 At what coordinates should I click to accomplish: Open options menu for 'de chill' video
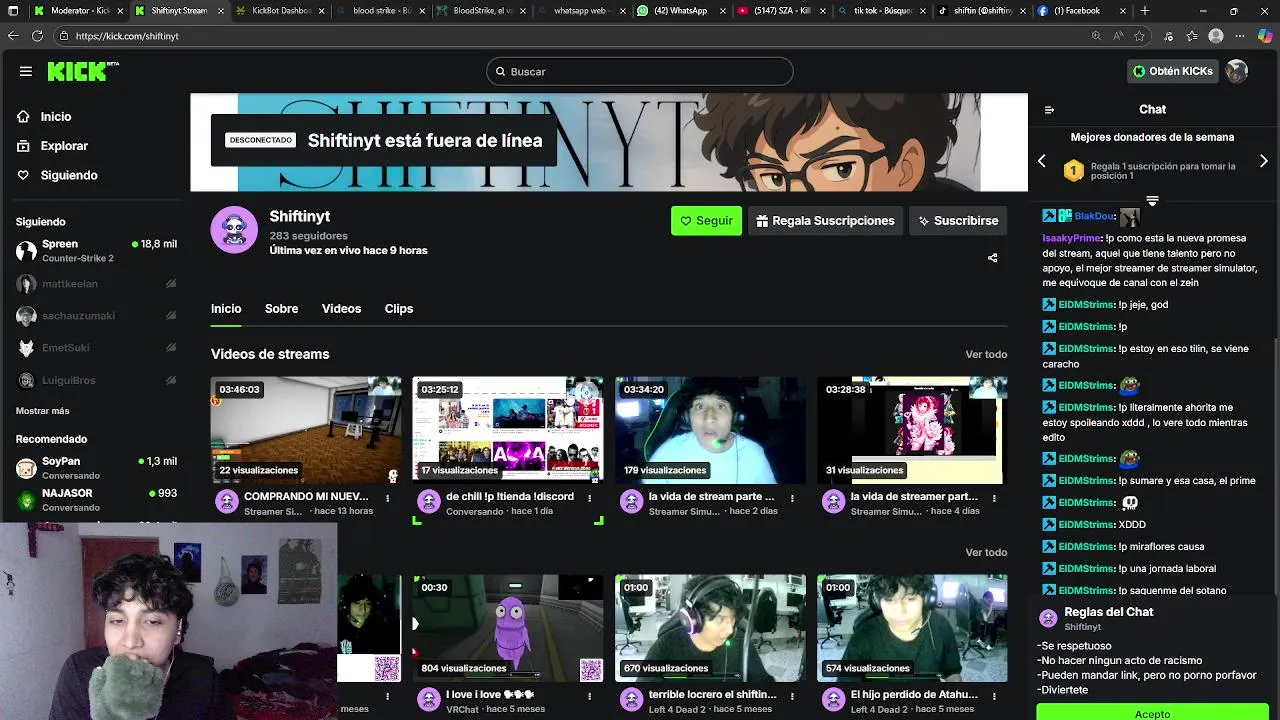click(590, 498)
